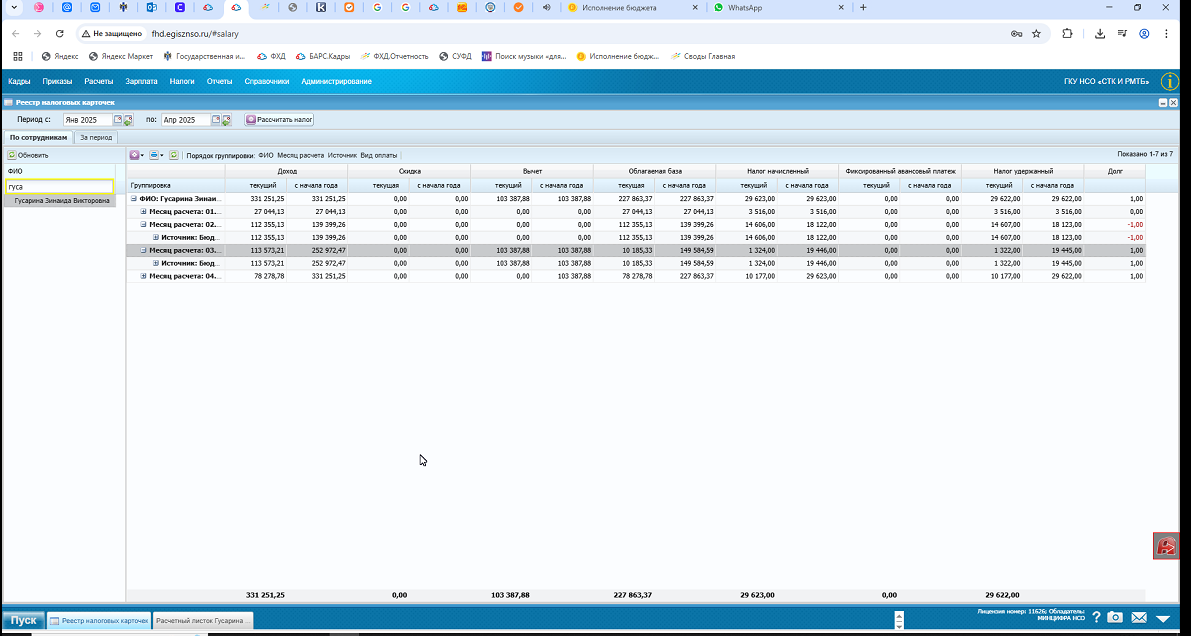The image size is (1191, 636).
Task: Expand the Месяц расчета: 01 row
Action: (x=144, y=211)
